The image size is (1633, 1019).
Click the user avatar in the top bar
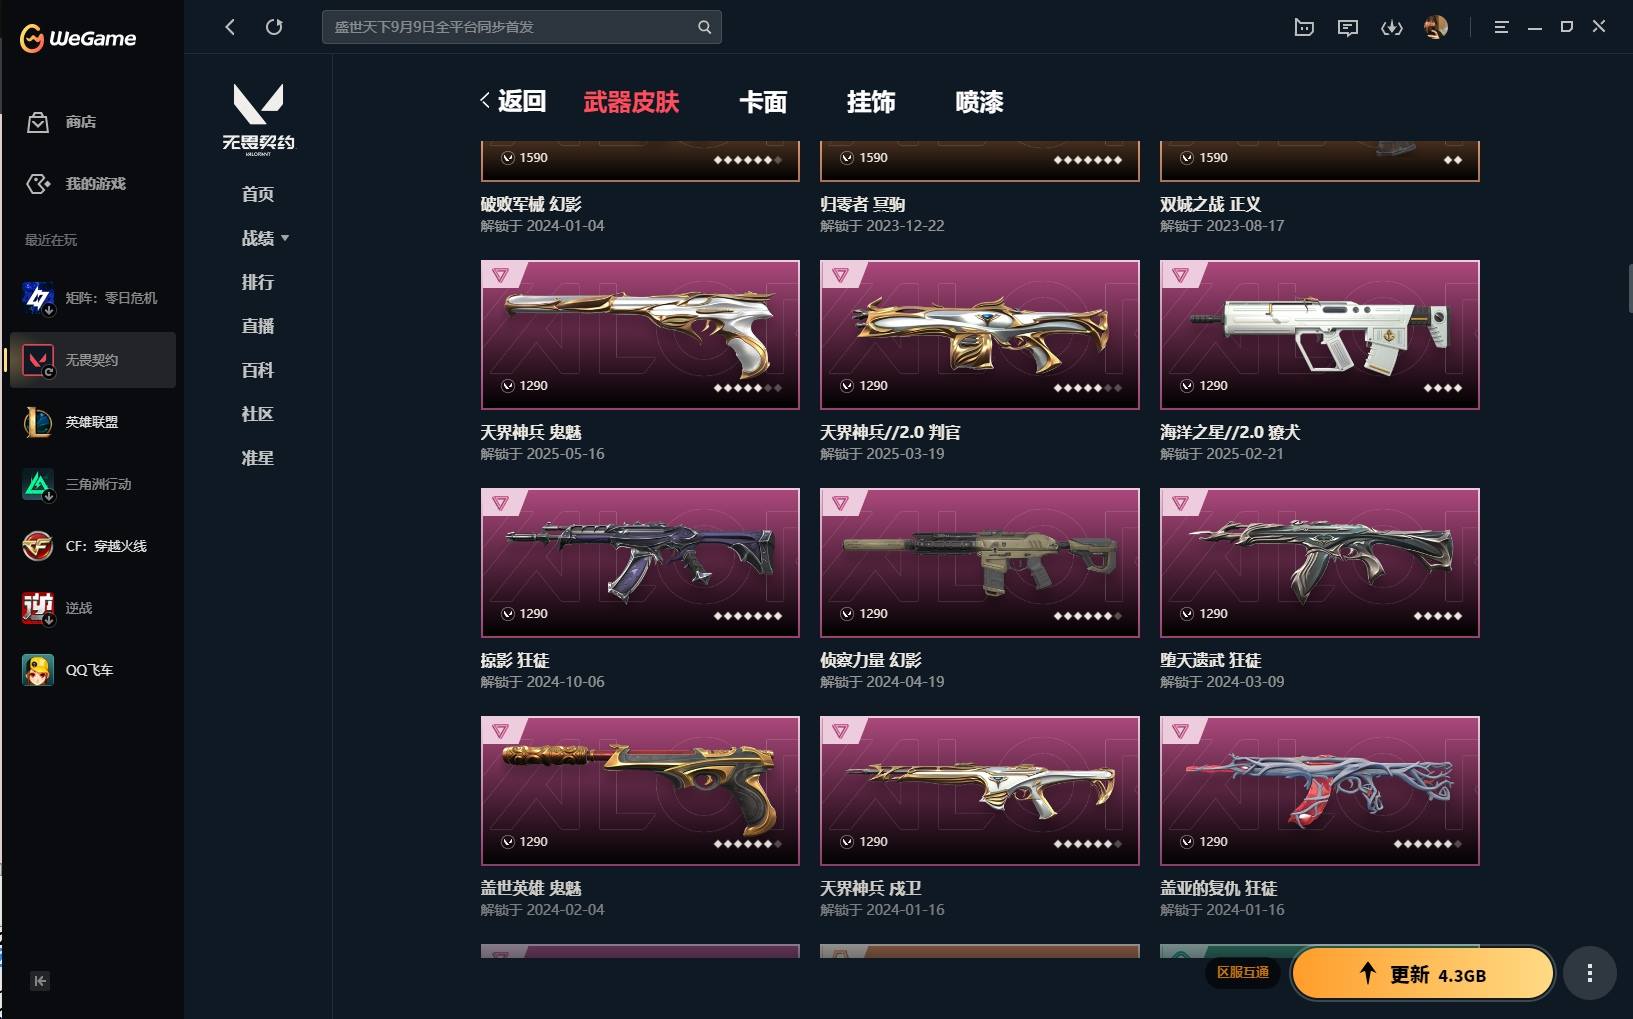coord(1436,27)
